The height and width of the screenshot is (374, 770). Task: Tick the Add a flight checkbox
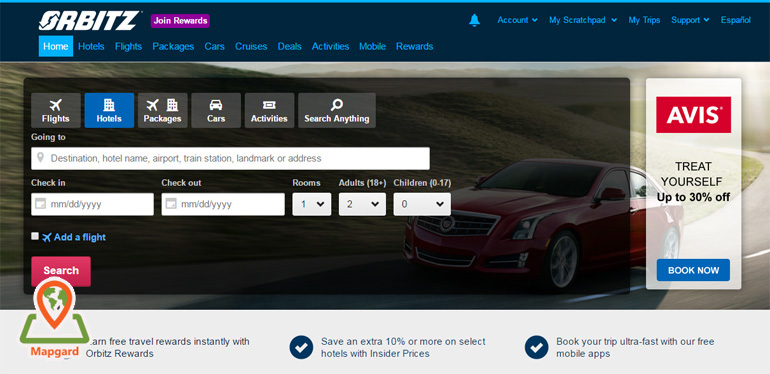pos(35,236)
